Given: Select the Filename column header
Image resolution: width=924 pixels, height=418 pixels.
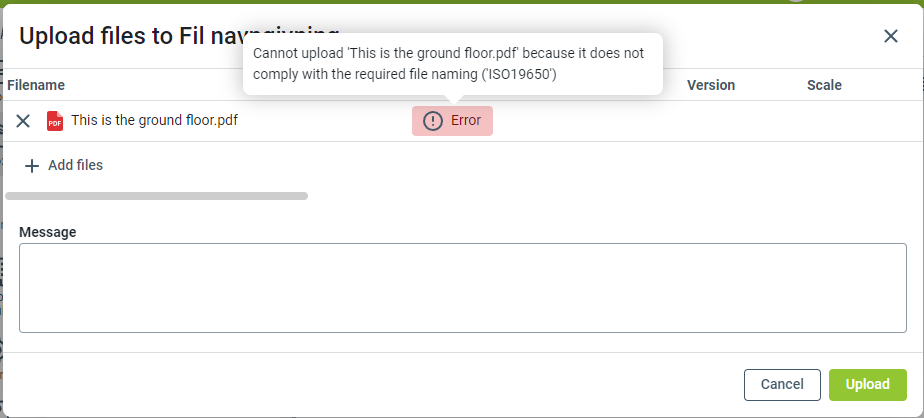Looking at the screenshot, I should coord(36,85).
